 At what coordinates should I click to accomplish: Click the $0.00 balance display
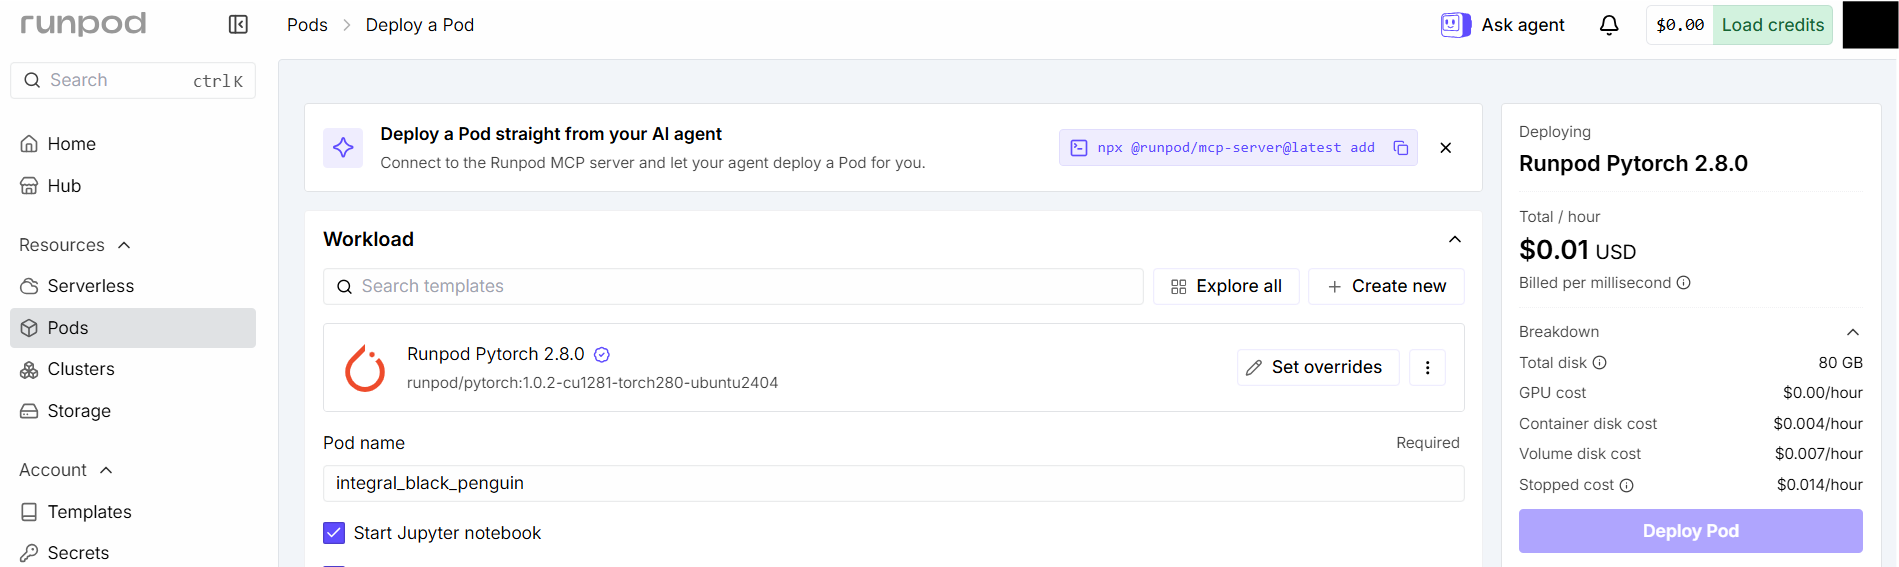click(1680, 25)
